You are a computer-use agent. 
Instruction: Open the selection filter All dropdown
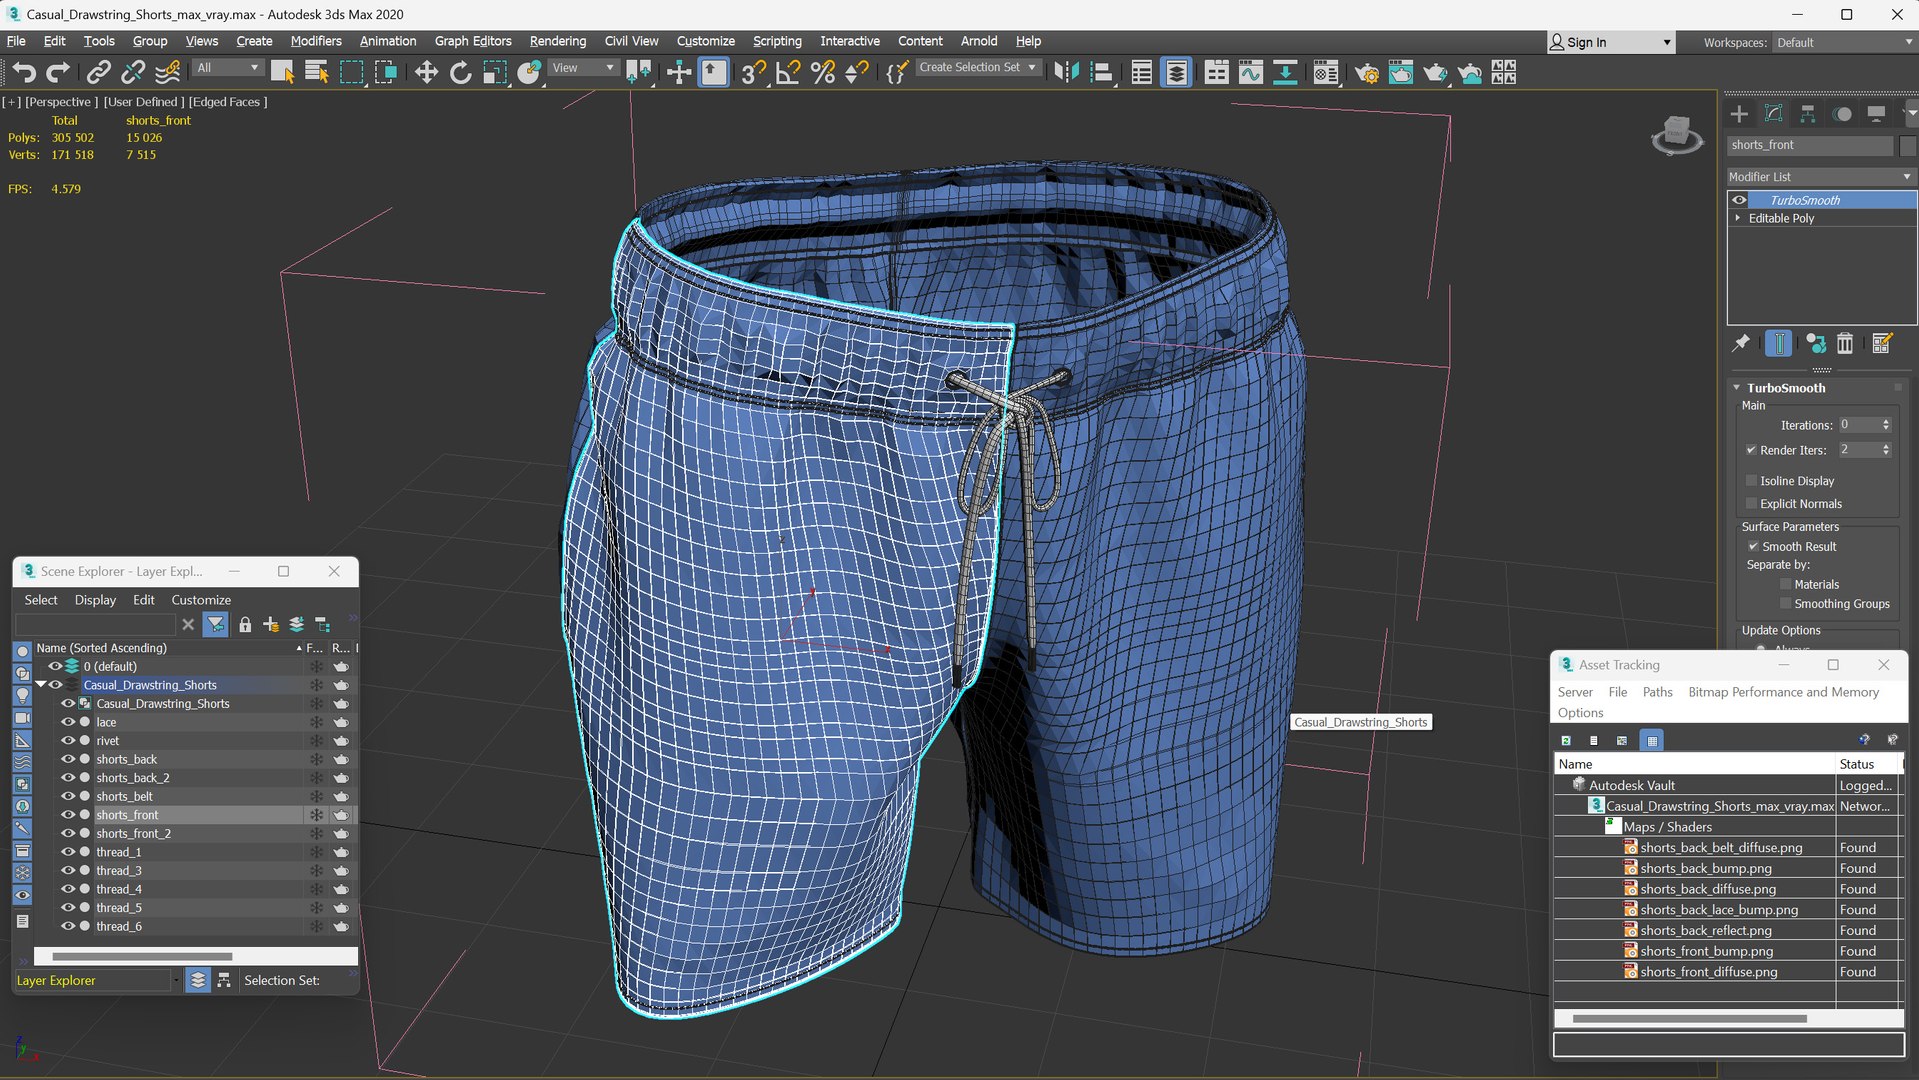click(x=227, y=68)
